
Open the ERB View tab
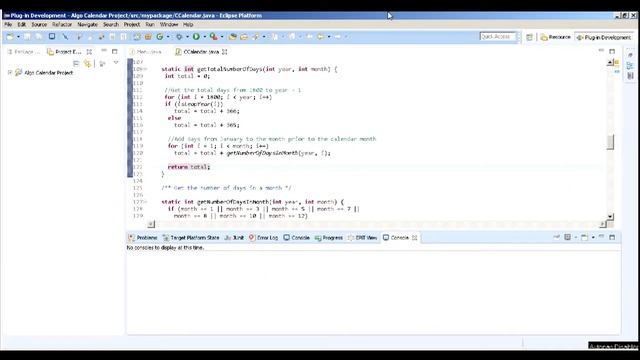click(362, 238)
